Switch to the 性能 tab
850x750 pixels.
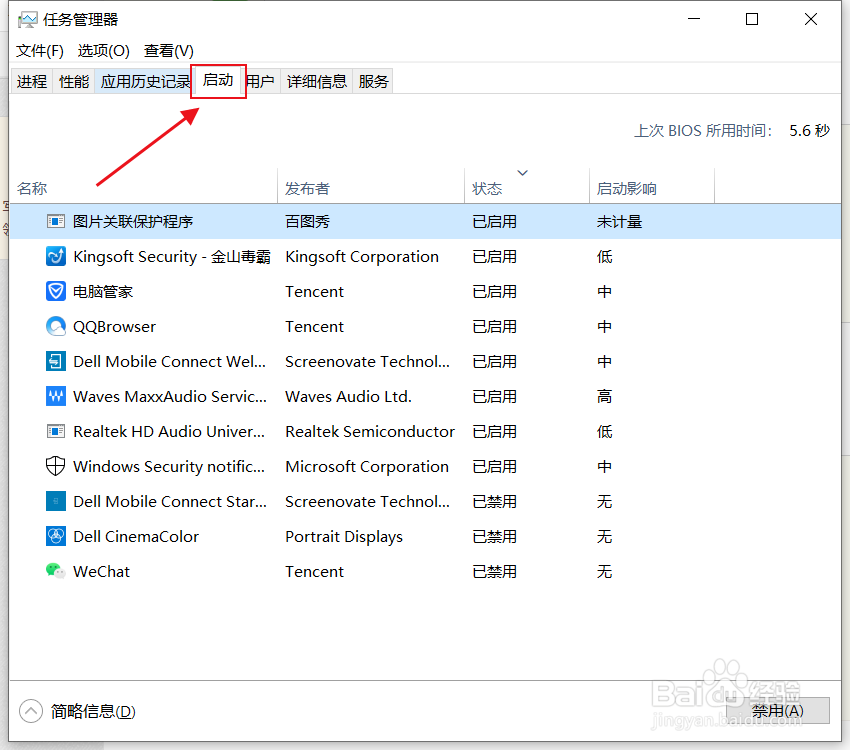tap(73, 81)
